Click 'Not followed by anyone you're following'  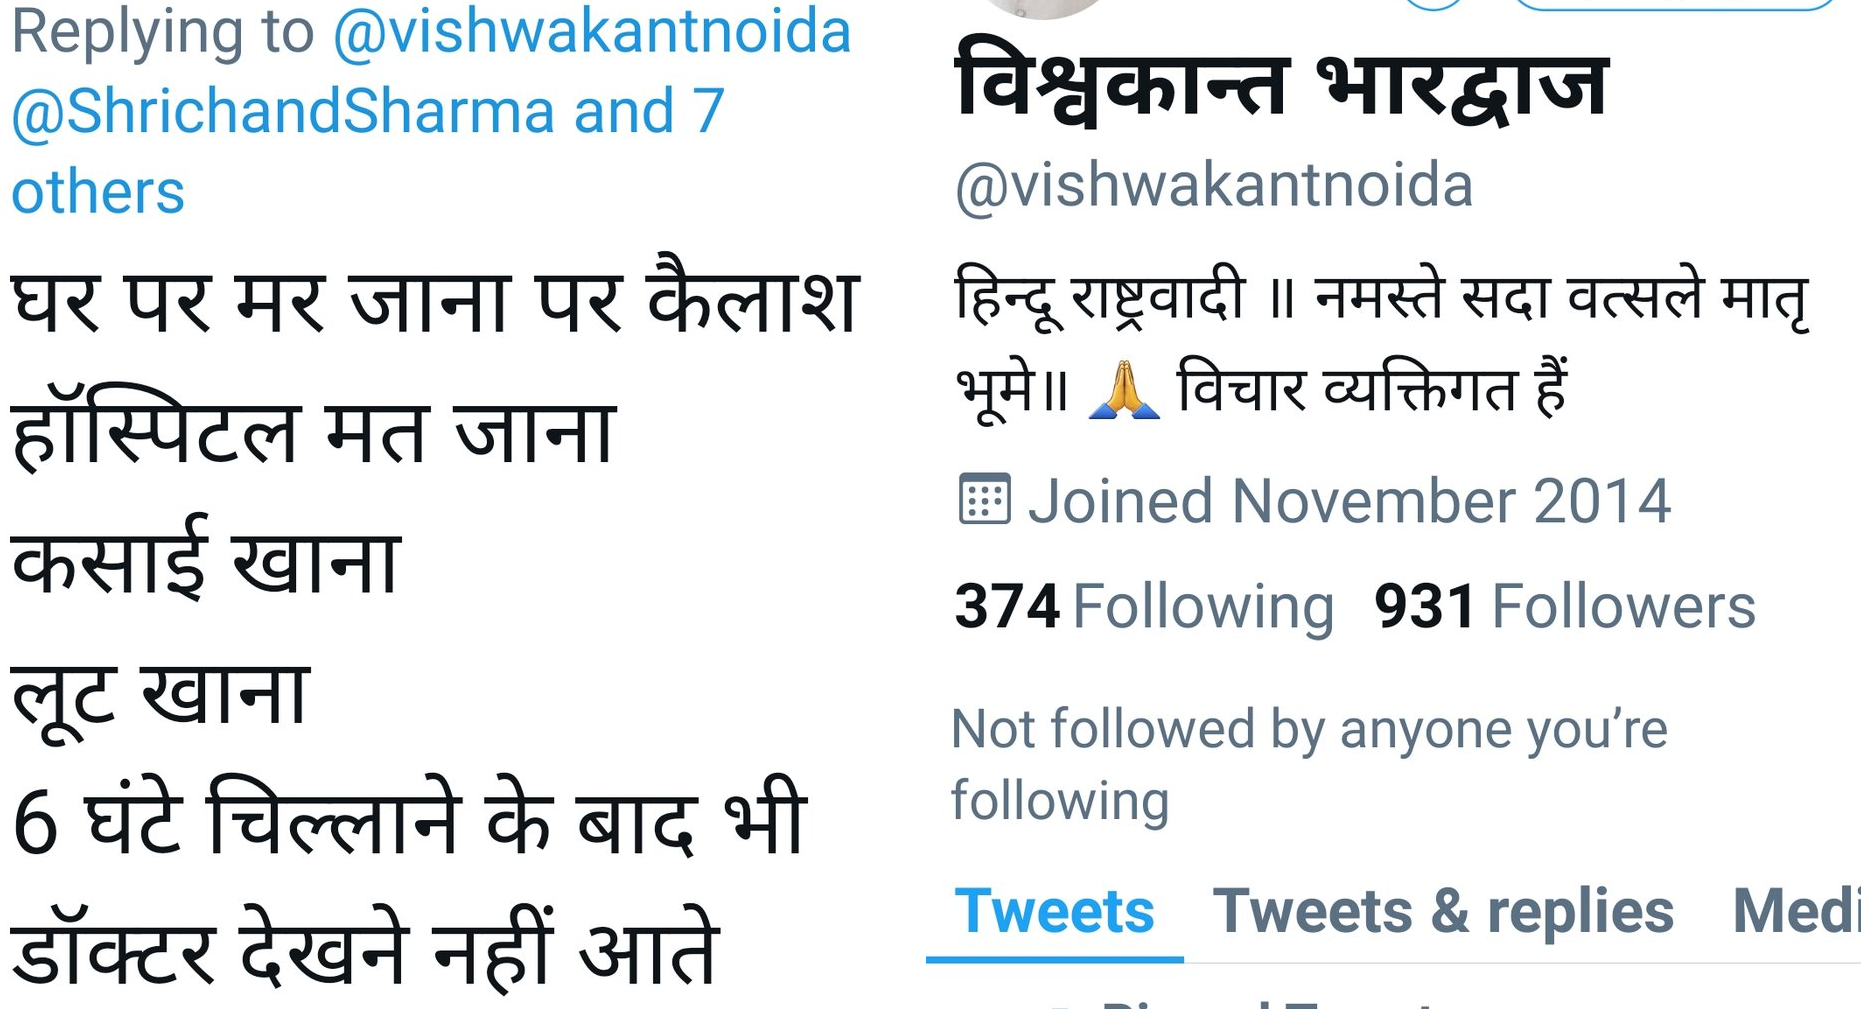1309,764
